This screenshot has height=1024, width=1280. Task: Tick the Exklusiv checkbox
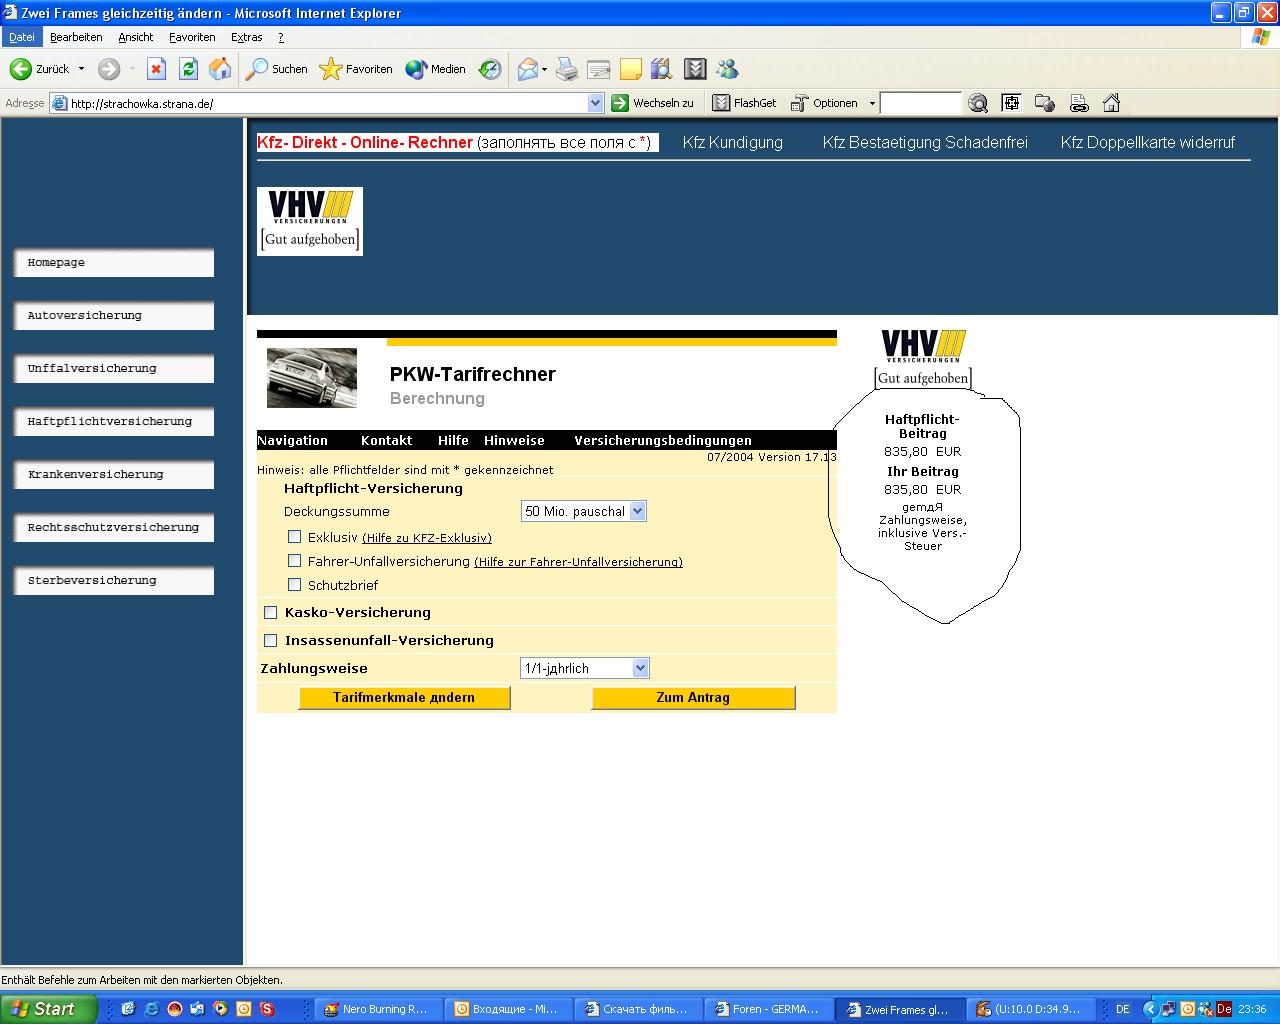tap(294, 537)
